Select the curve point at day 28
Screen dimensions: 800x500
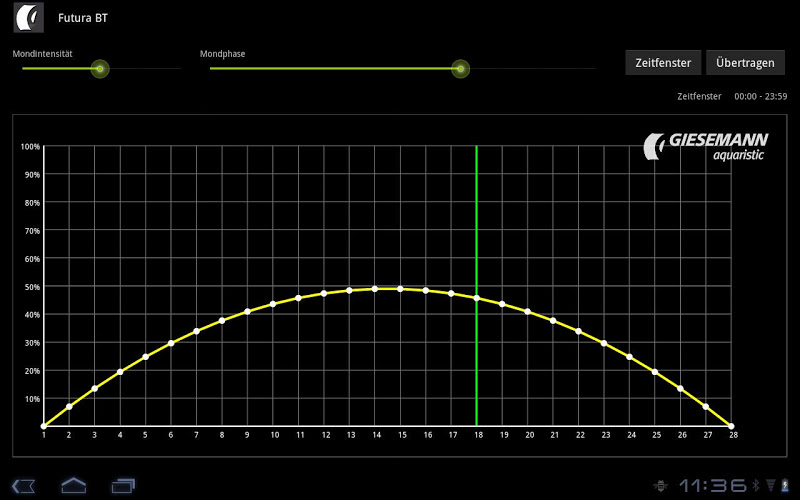point(731,426)
